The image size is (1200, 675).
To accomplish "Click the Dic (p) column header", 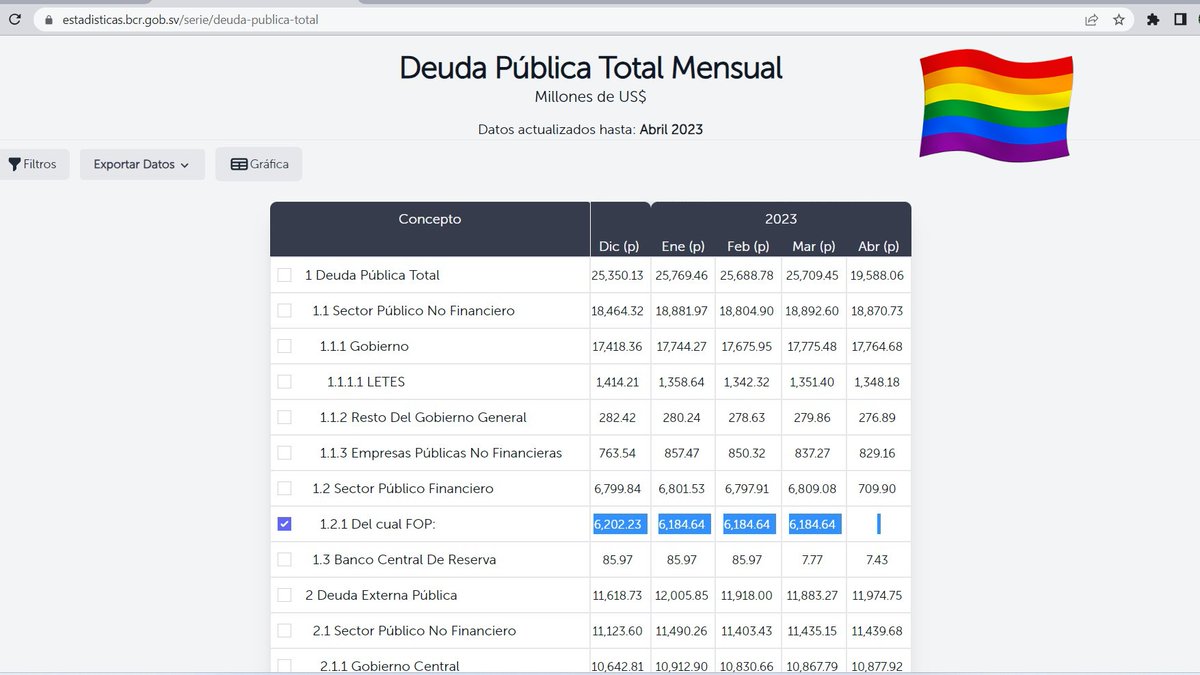I will click(619, 246).
